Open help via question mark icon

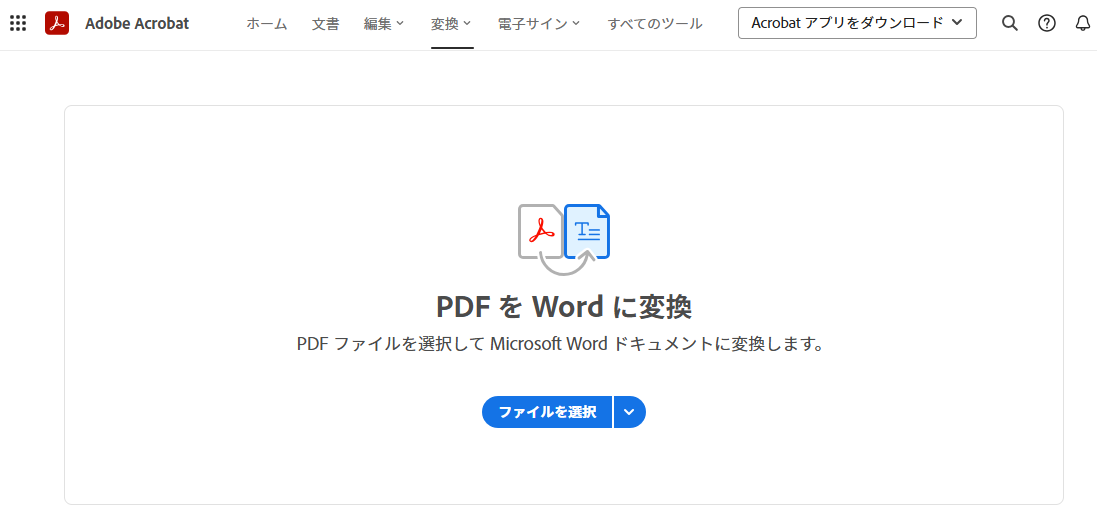click(1047, 23)
